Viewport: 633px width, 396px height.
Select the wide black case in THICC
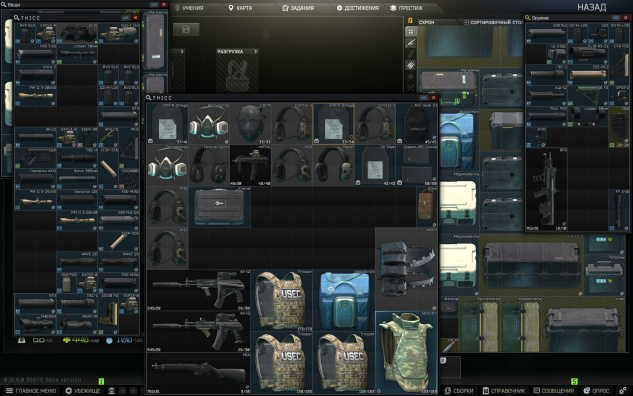(x=219, y=207)
